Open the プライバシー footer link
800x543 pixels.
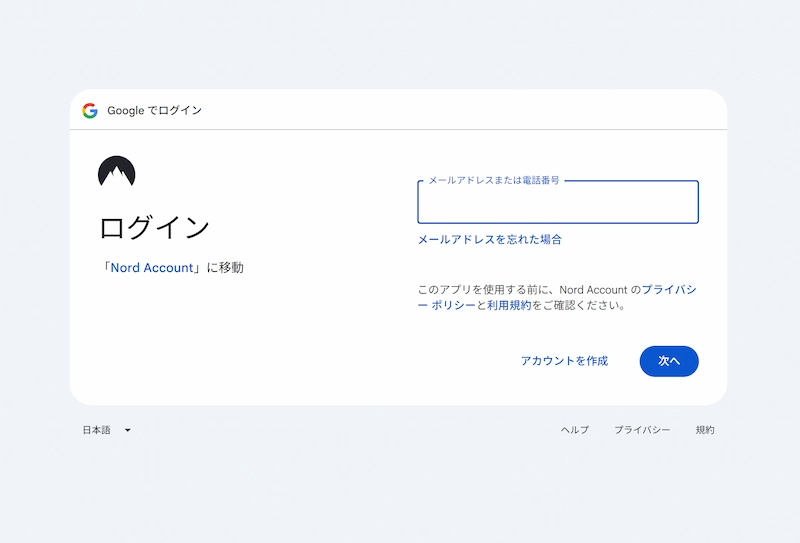point(642,430)
